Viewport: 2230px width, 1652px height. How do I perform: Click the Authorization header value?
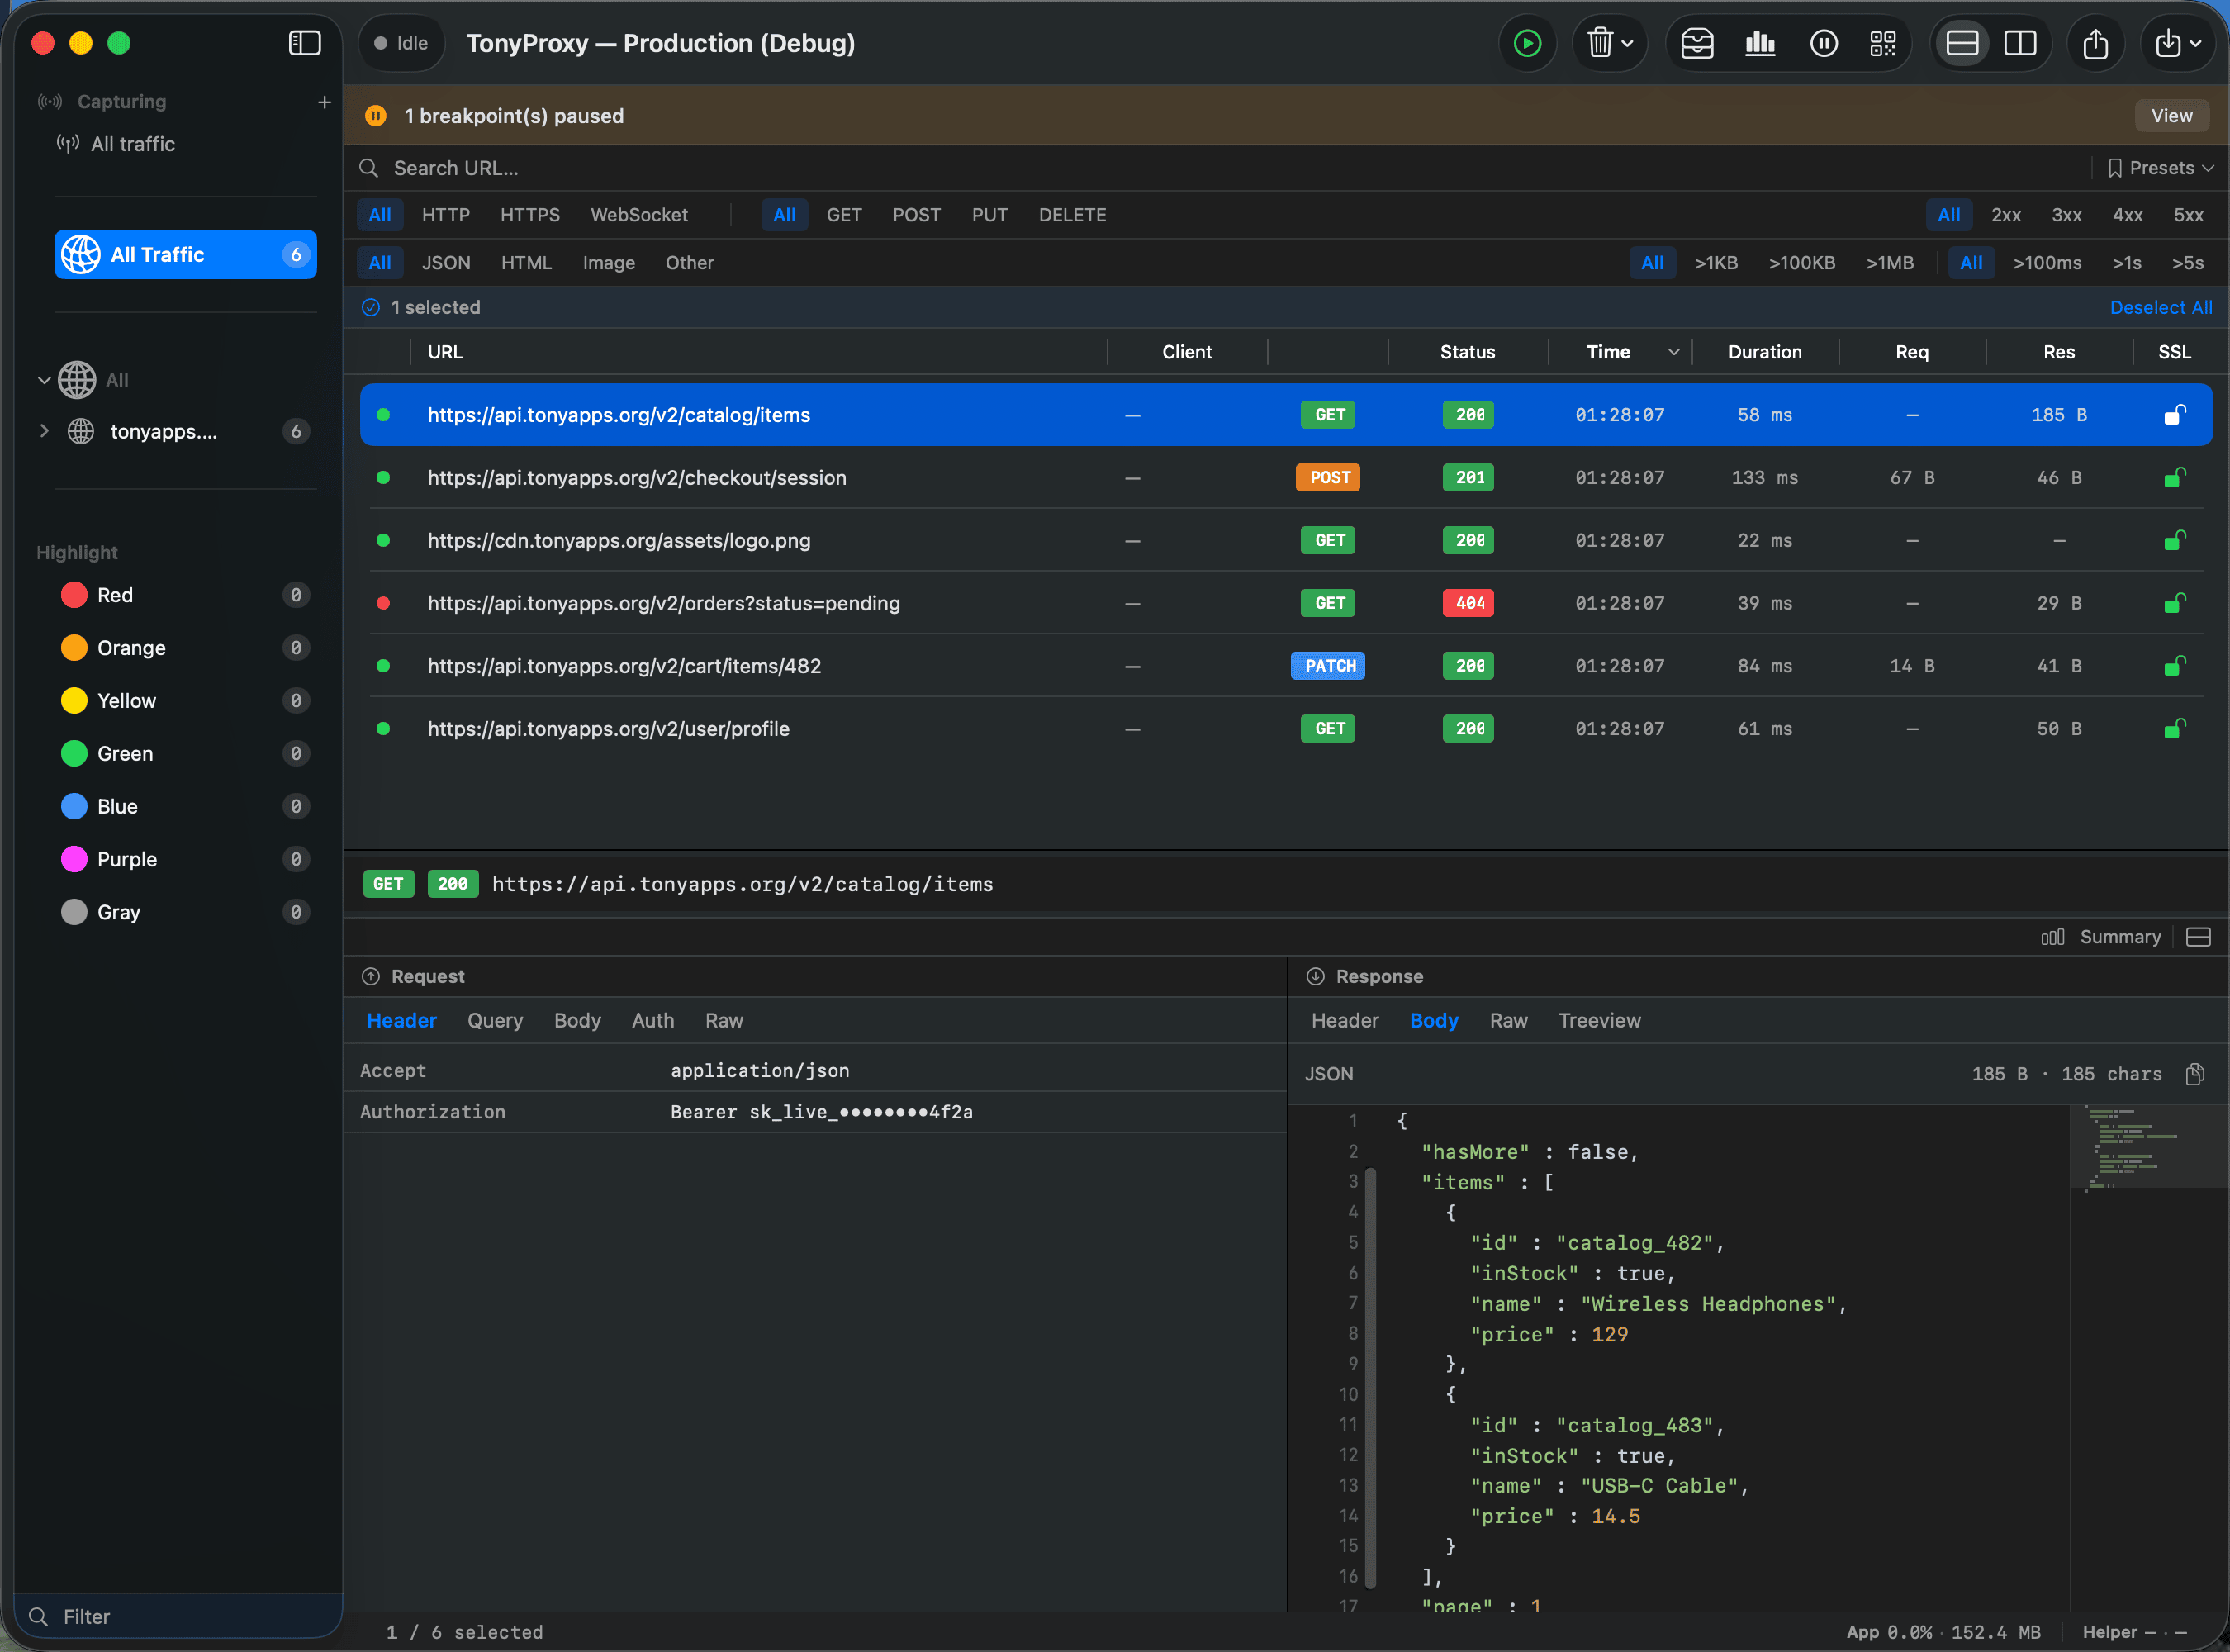click(x=821, y=1112)
